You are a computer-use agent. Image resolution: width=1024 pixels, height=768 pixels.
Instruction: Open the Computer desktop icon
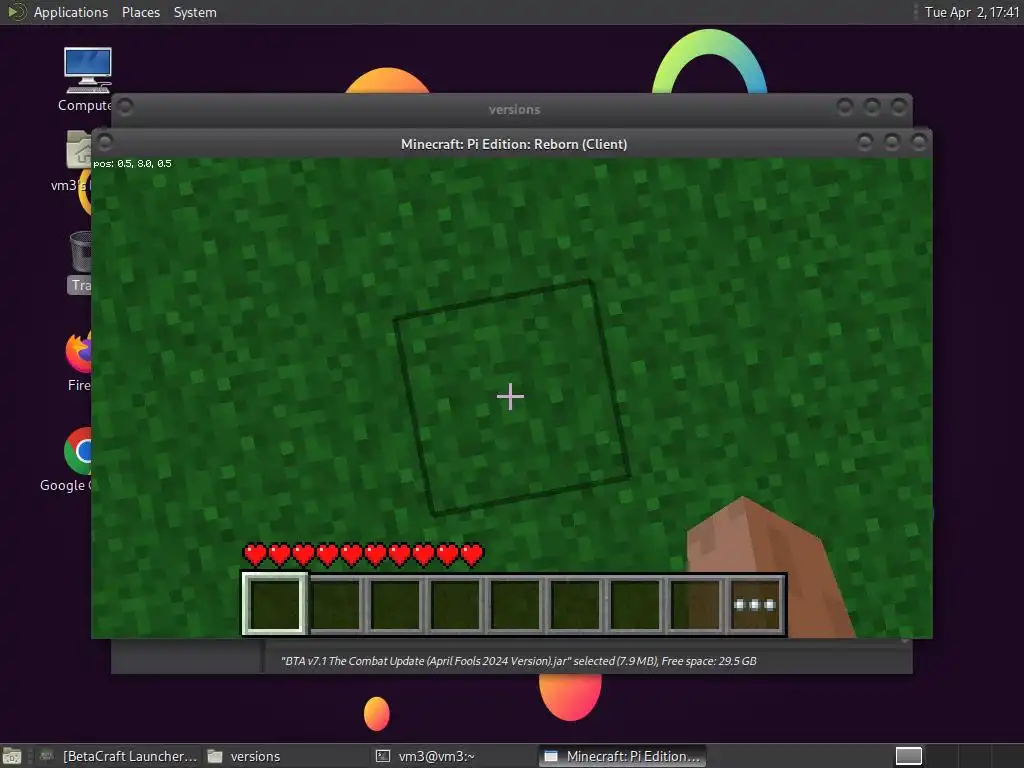click(x=87, y=78)
